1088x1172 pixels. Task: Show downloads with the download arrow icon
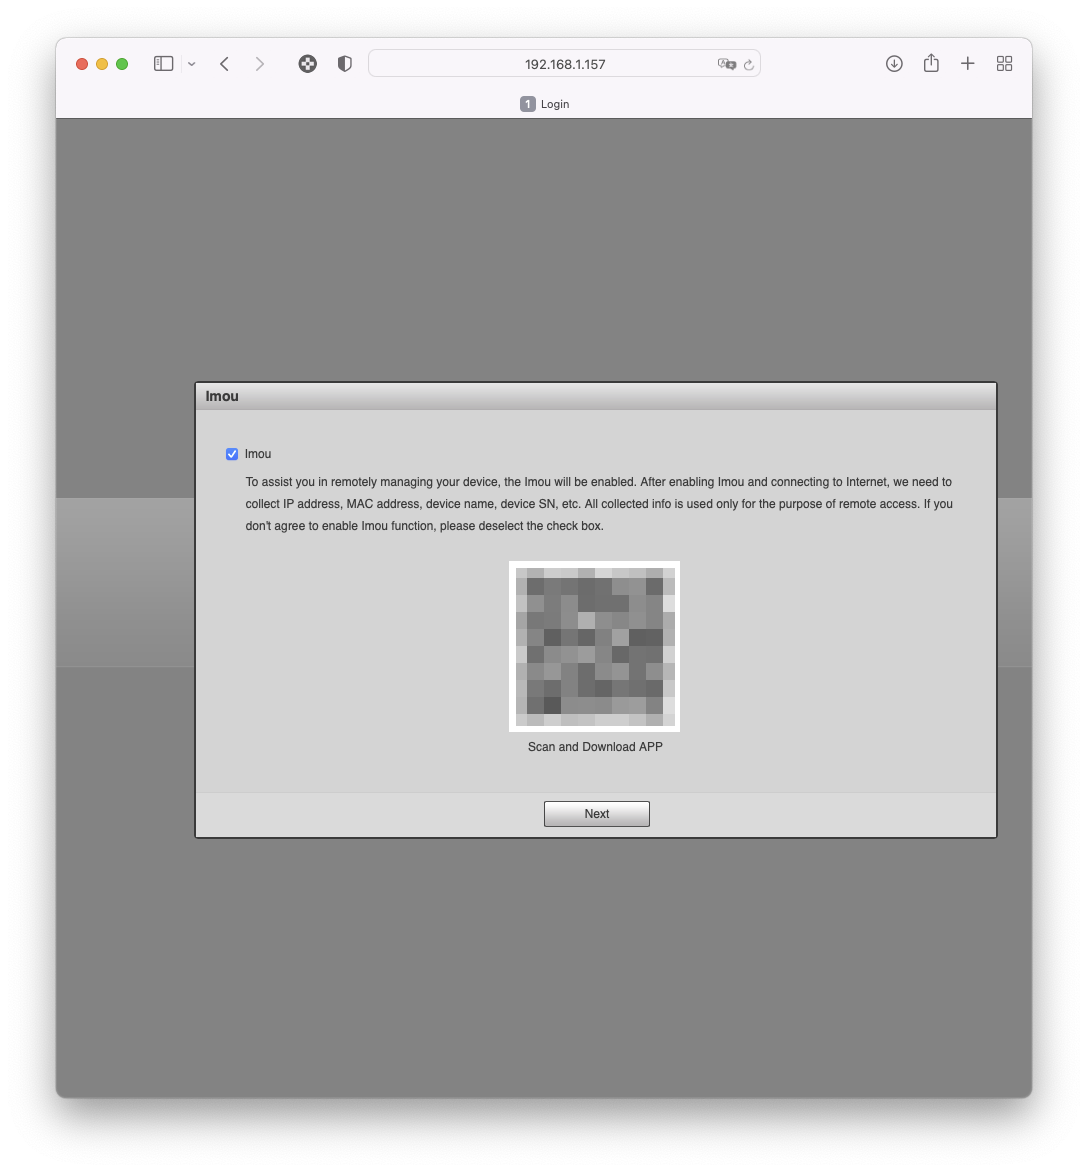tap(894, 64)
